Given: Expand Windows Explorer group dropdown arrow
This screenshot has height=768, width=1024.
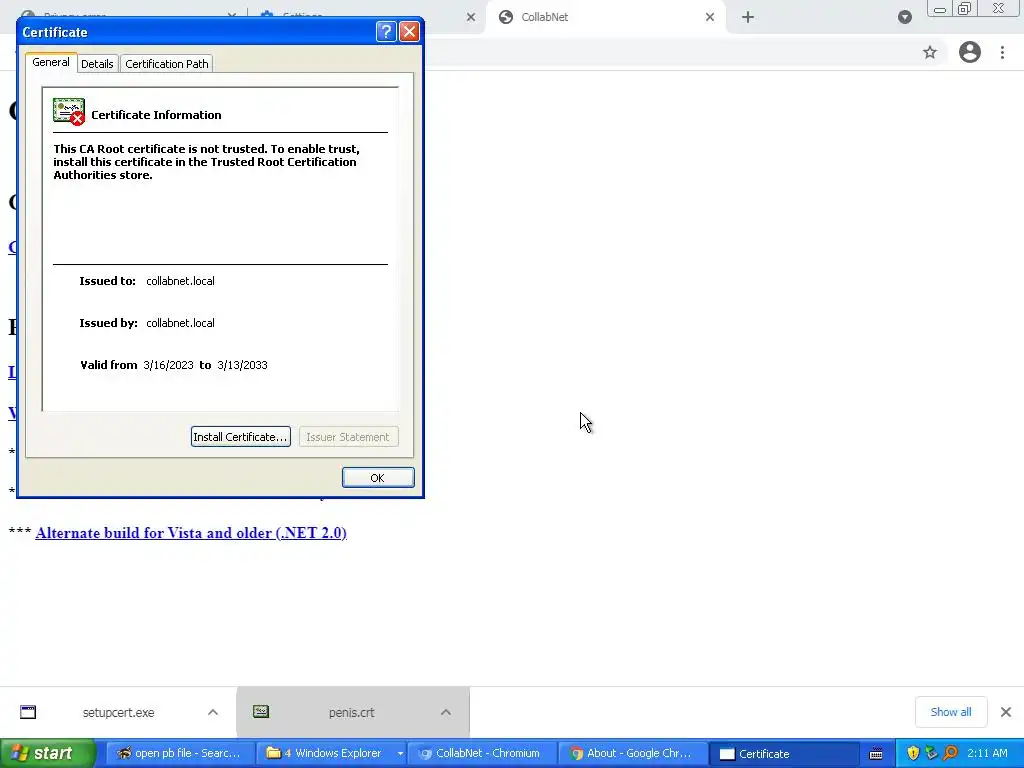Looking at the screenshot, I should (x=400, y=754).
